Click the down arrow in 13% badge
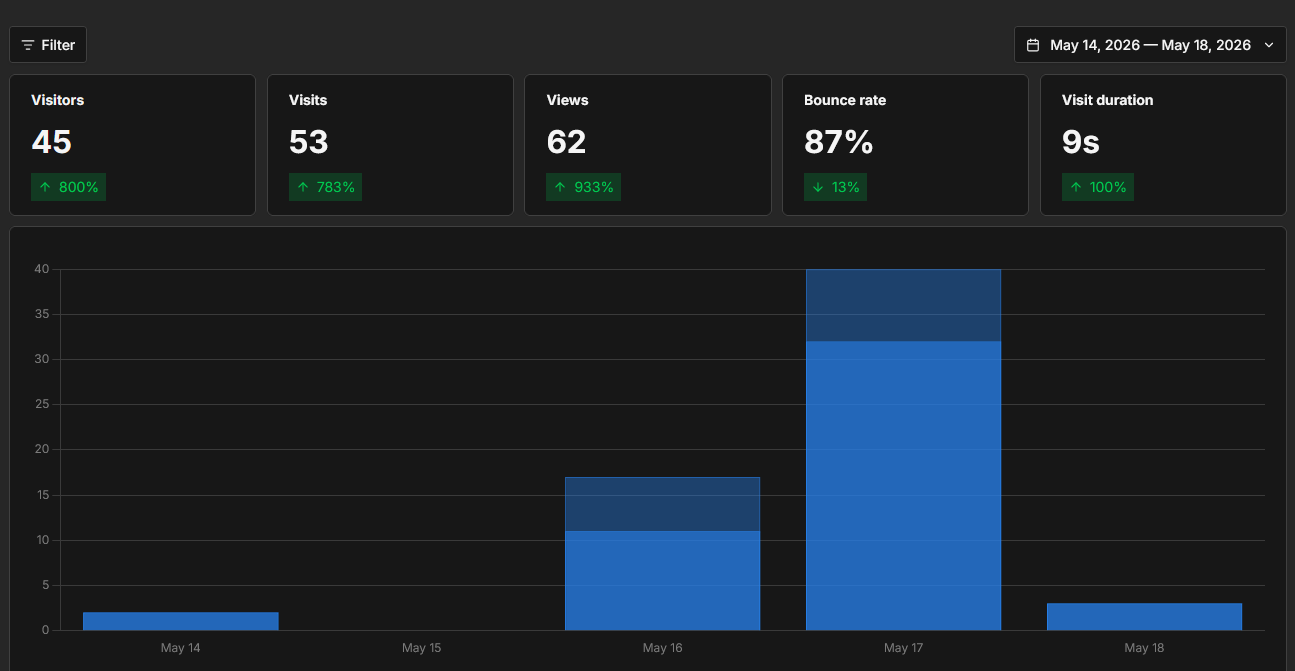Image resolution: width=1295 pixels, height=671 pixels. [x=818, y=187]
